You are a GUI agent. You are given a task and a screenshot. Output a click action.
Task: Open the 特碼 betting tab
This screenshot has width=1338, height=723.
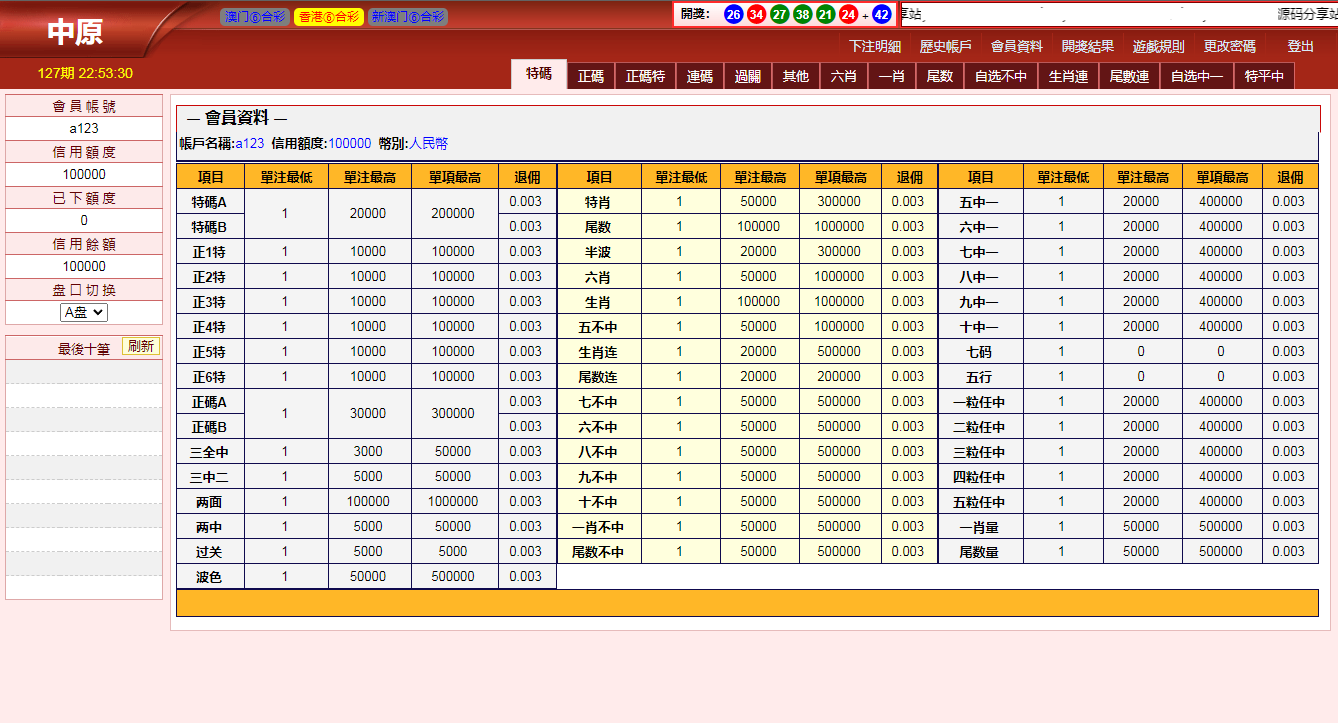tap(538, 74)
